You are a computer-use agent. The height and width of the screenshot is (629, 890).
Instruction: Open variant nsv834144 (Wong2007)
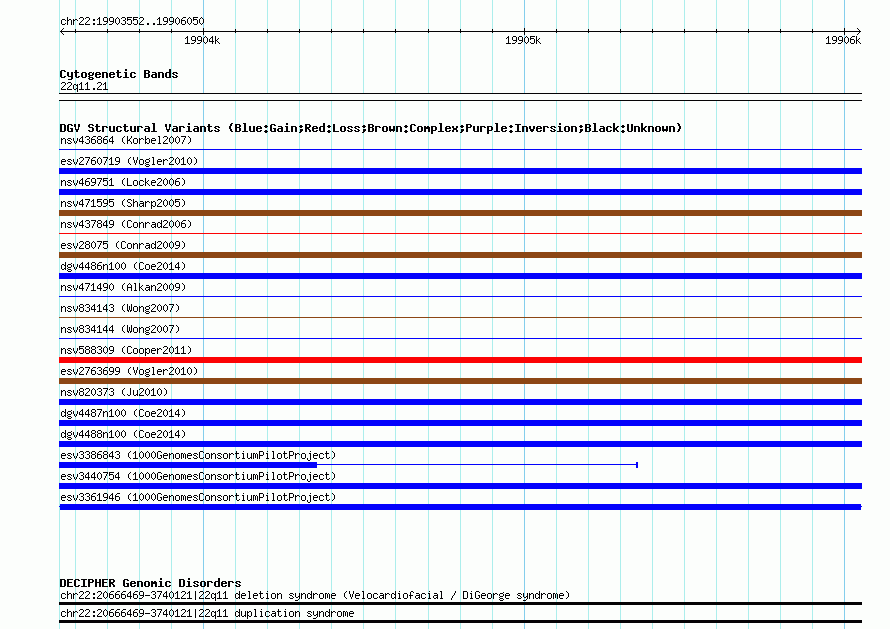[x=120, y=329]
